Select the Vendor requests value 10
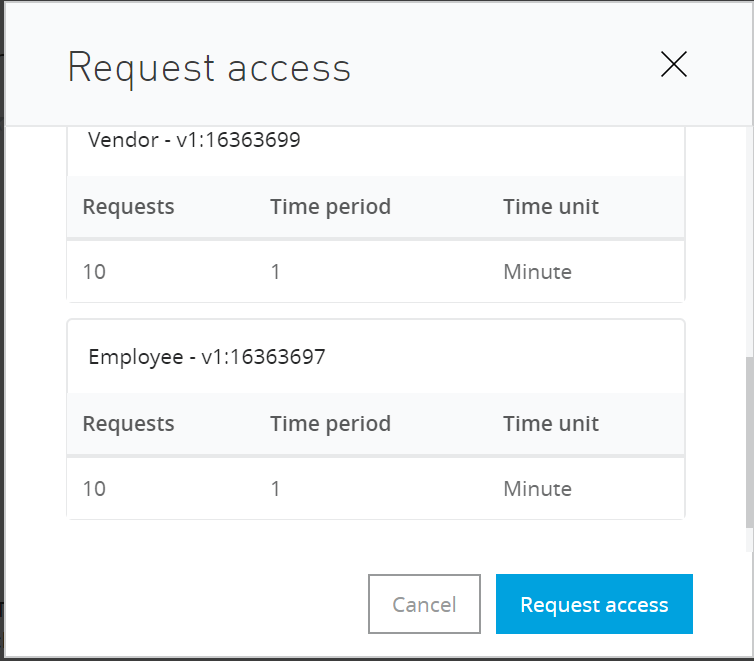754x661 pixels. tap(94, 272)
